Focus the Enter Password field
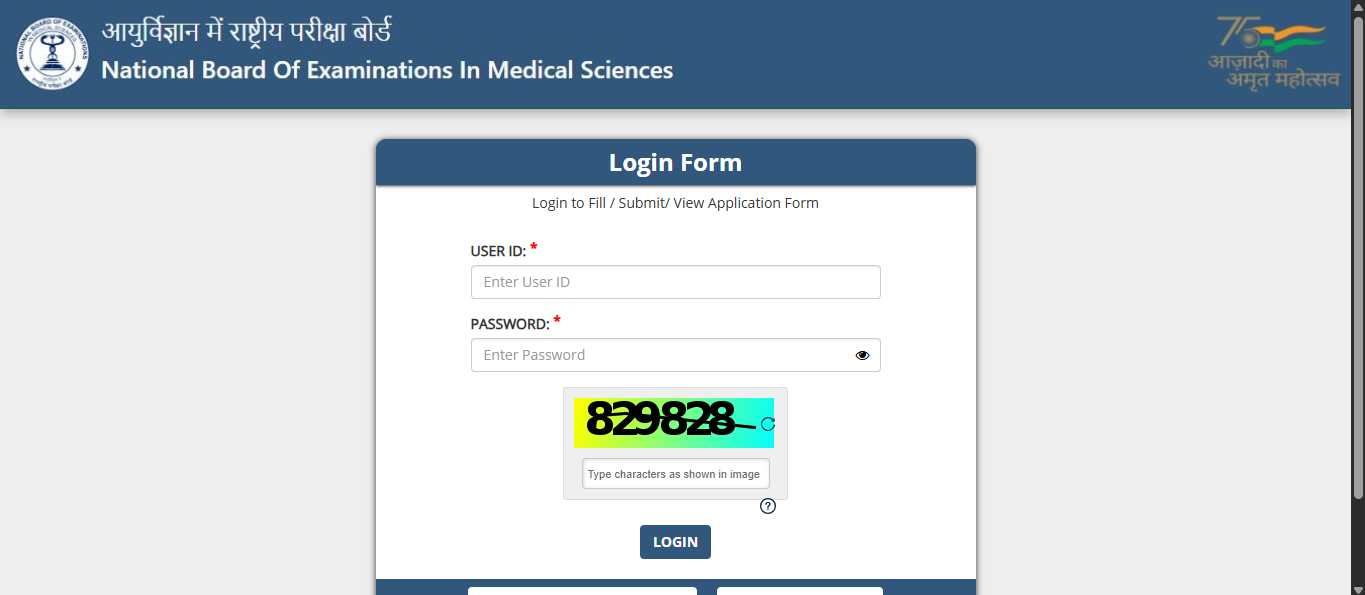The height and width of the screenshot is (595, 1365). [660, 355]
